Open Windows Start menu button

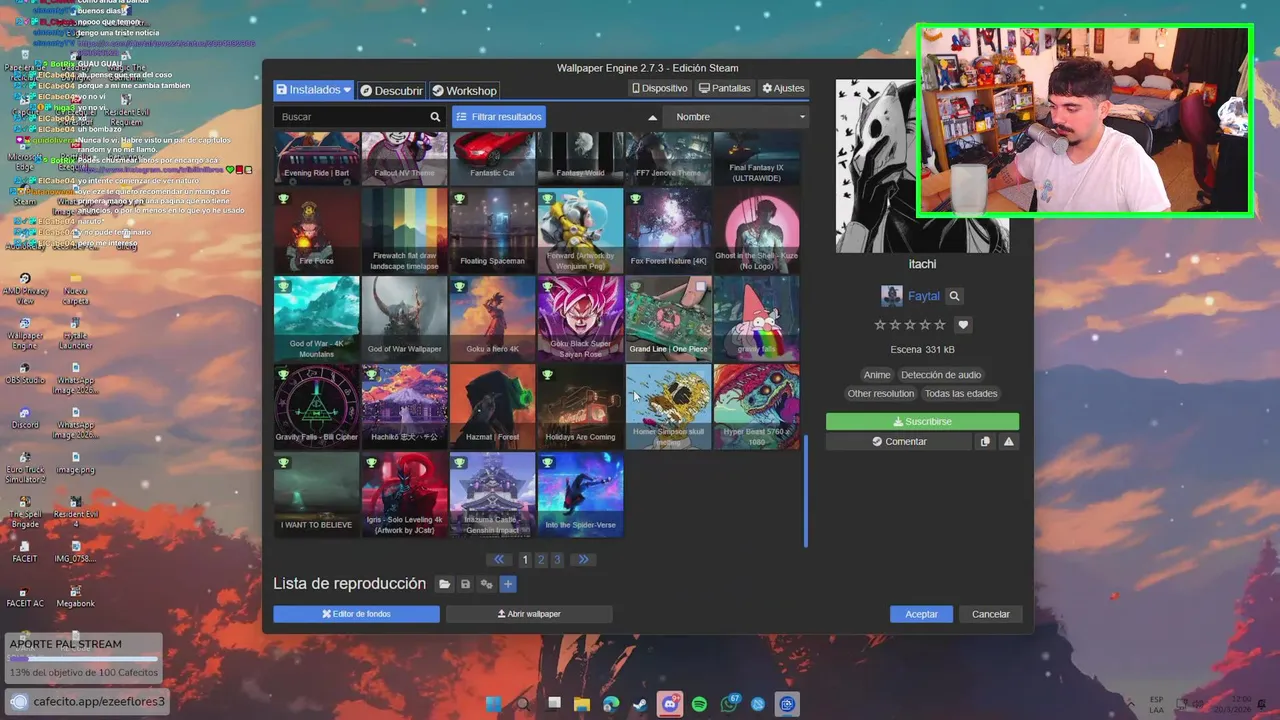coord(493,704)
